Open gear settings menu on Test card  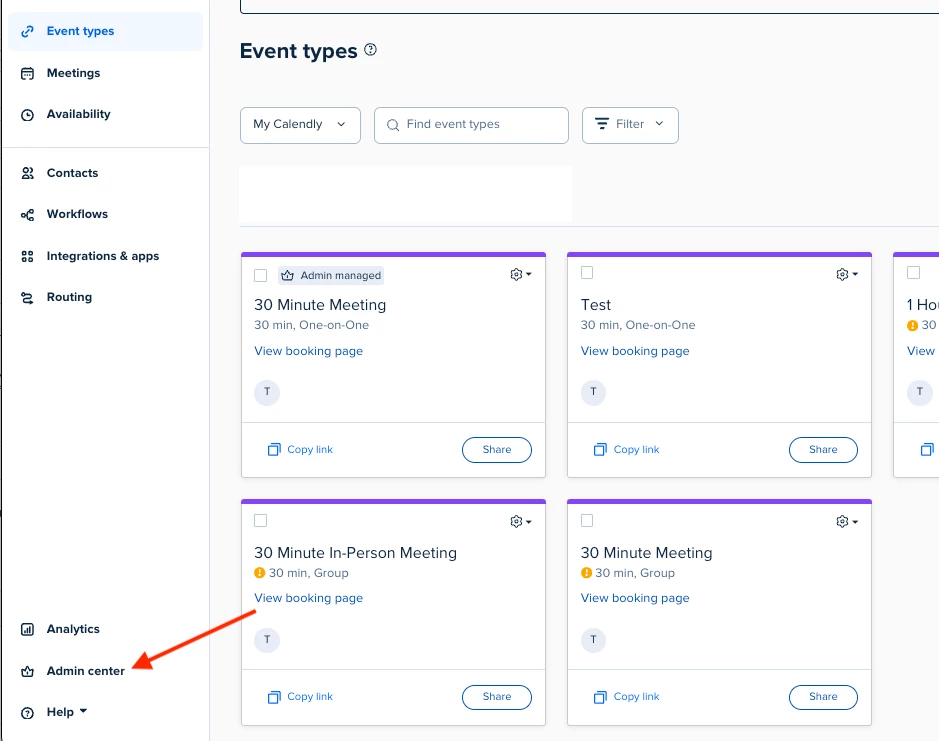(x=847, y=274)
